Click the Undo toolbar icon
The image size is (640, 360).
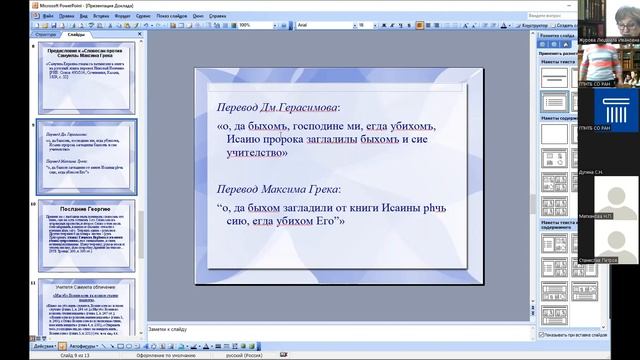pos(145,25)
